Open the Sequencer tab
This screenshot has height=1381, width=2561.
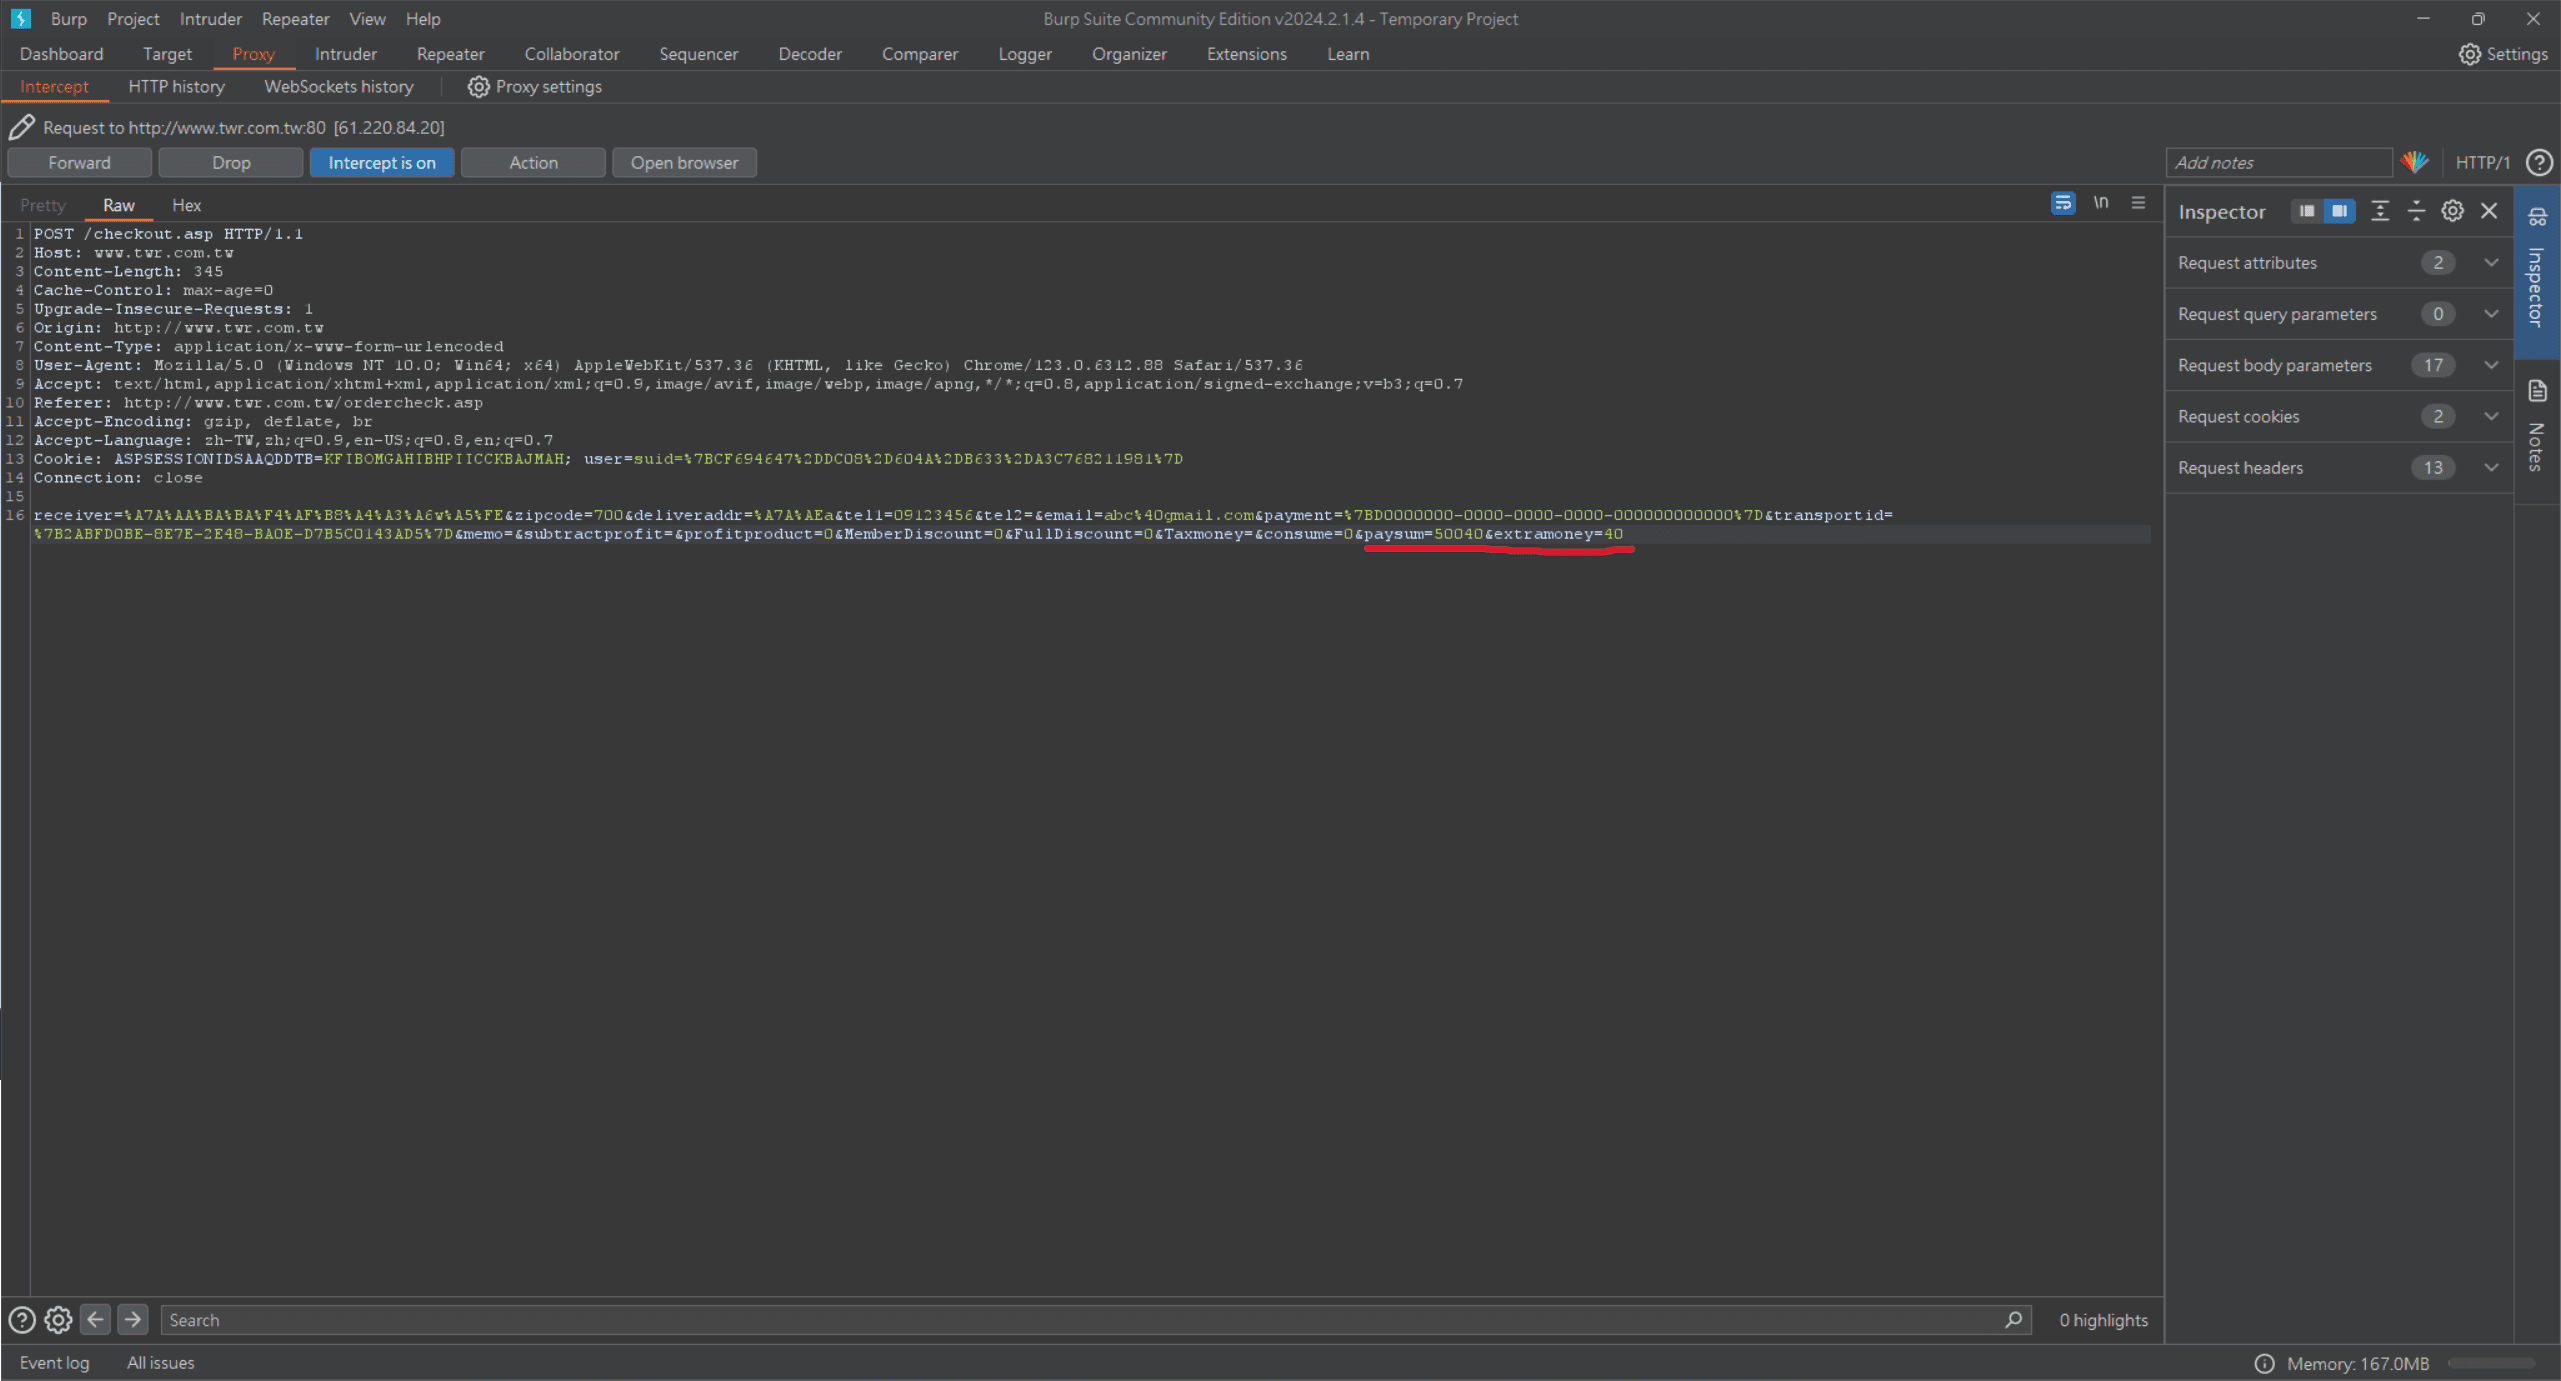pyautogui.click(x=698, y=54)
